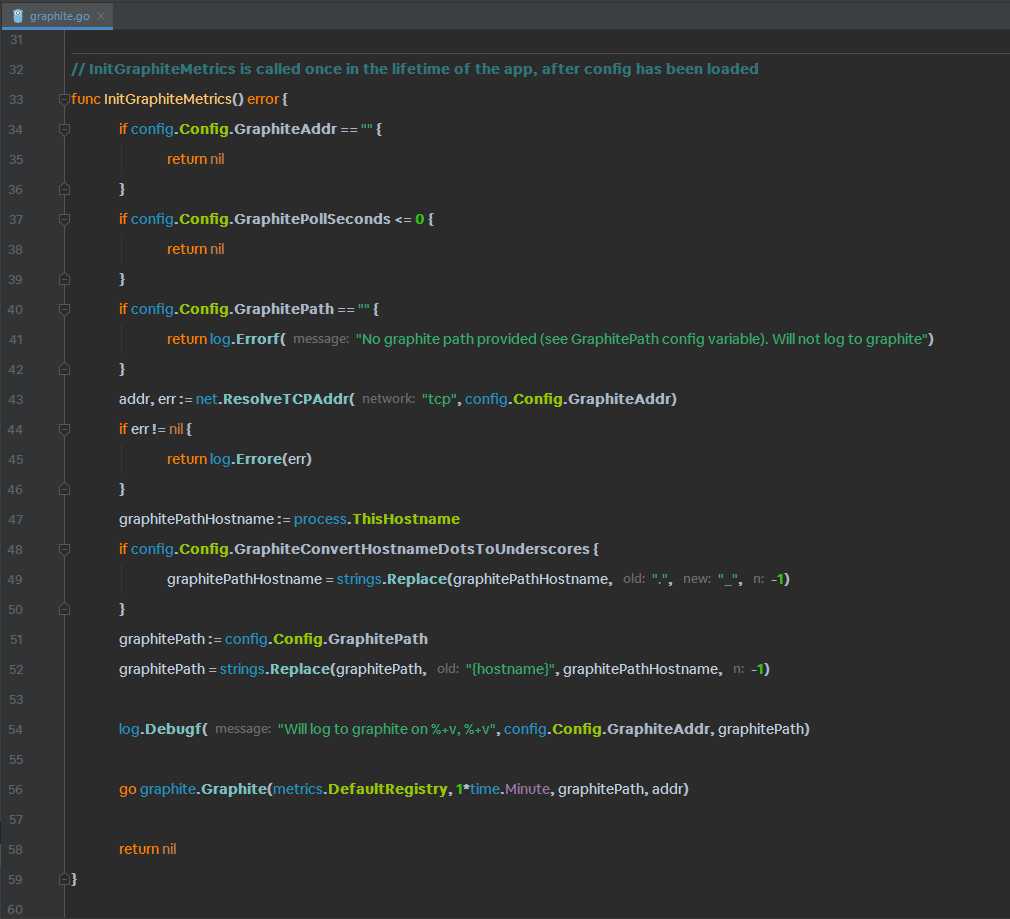Select the graphite.go editor tab
This screenshot has width=1010, height=919.
pos(57,15)
